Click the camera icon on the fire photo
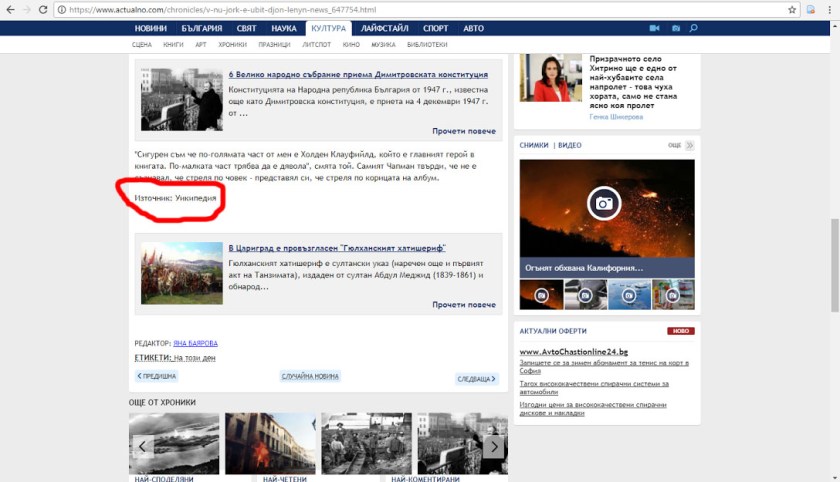The image size is (840, 482). click(604, 203)
